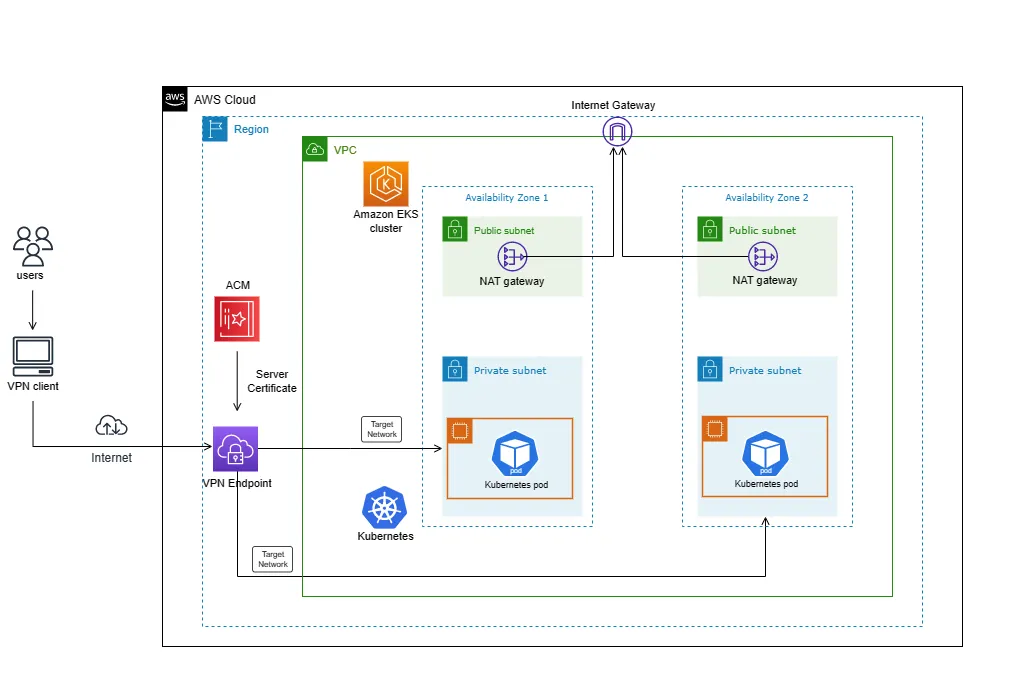Click the Server Certificate label

[271, 380]
